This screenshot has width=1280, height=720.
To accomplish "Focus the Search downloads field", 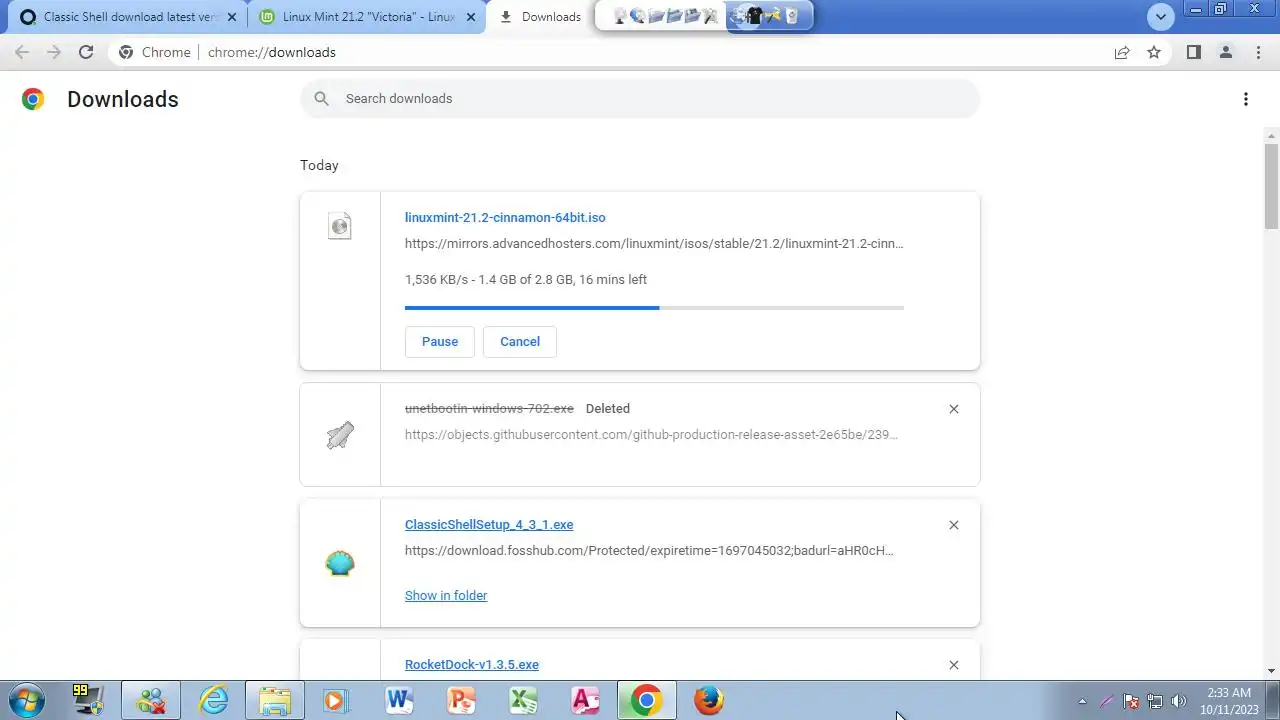I will pyautogui.click(x=640, y=98).
